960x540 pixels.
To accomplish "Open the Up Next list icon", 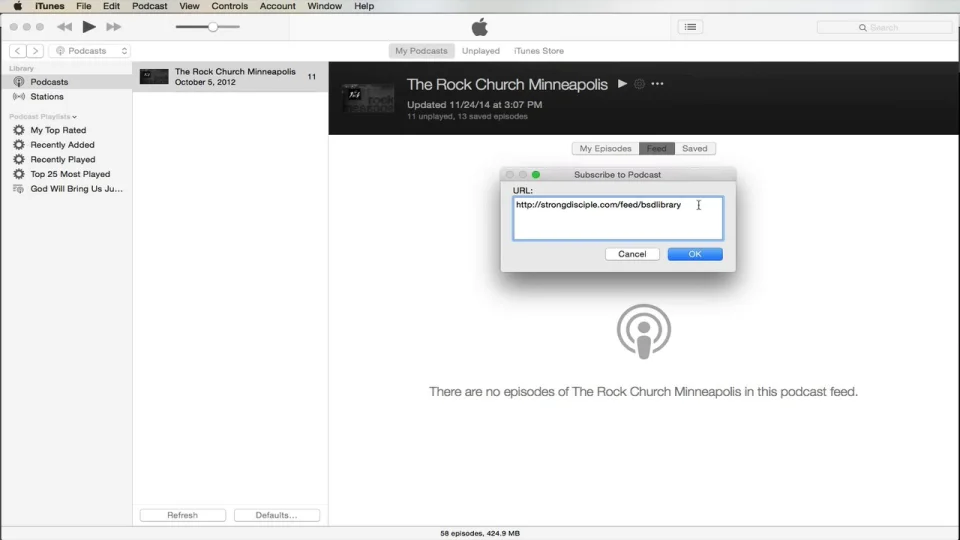I will click(x=690, y=27).
